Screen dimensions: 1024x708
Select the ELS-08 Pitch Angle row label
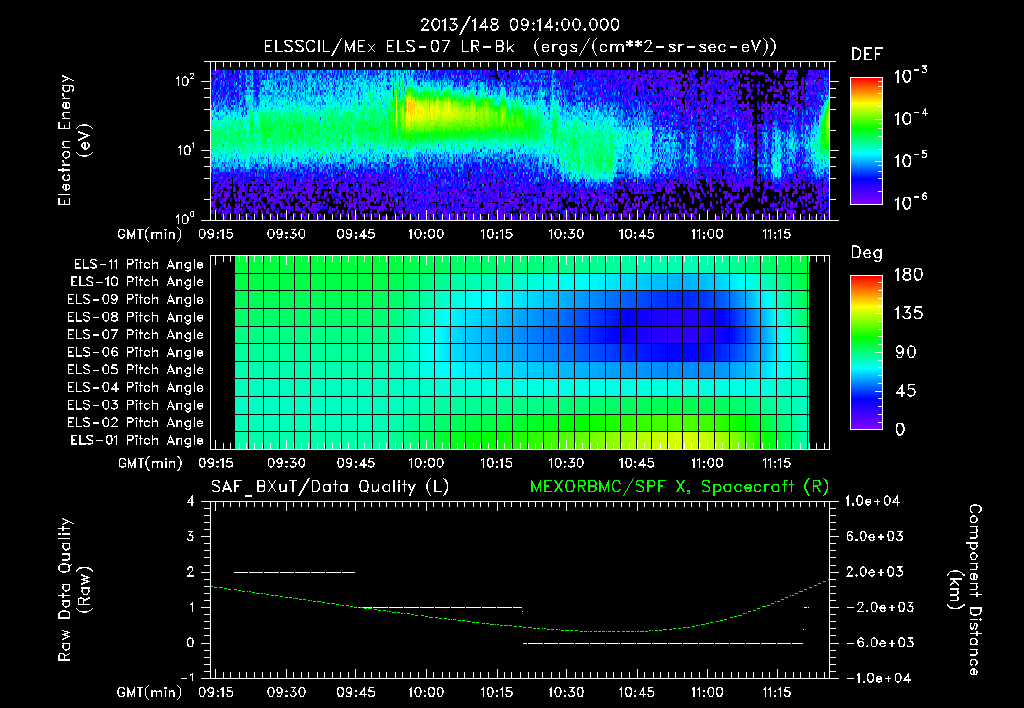tap(136, 317)
